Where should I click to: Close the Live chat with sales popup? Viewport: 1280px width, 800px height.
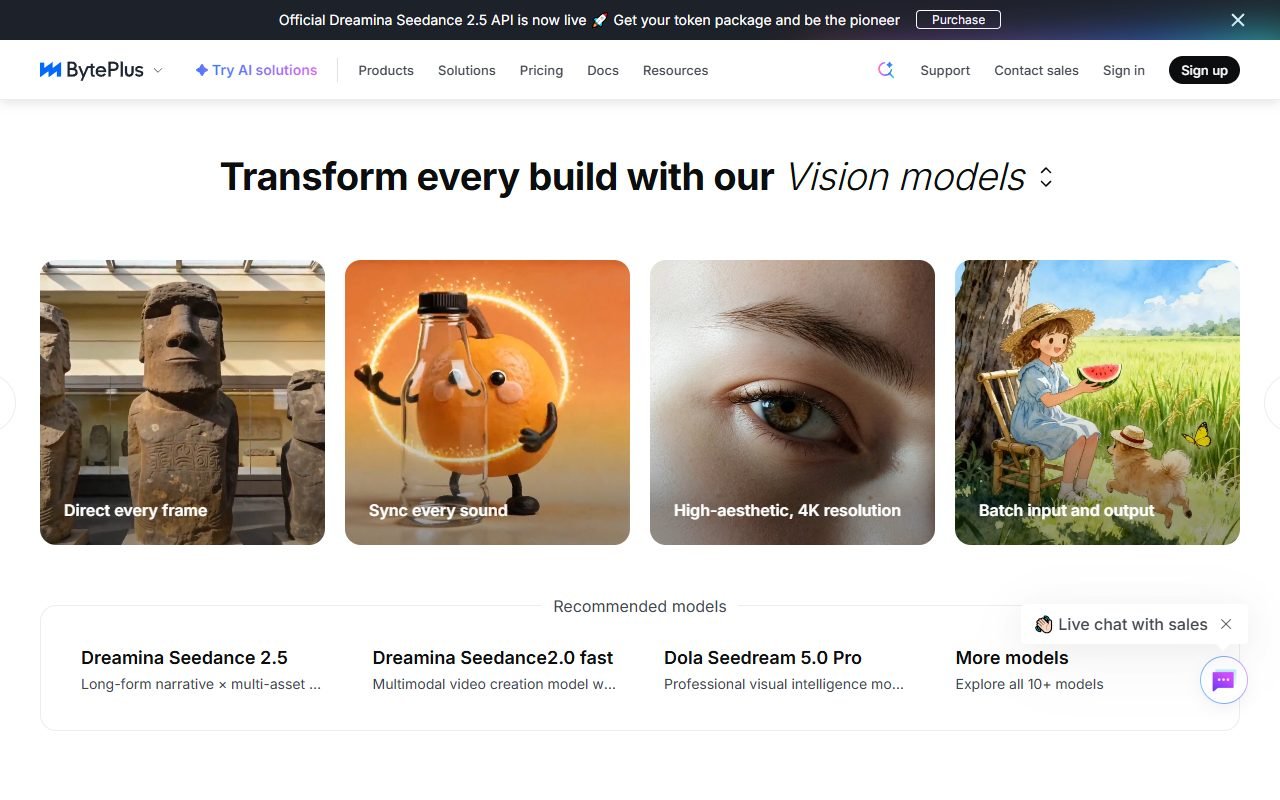pyautogui.click(x=1226, y=624)
